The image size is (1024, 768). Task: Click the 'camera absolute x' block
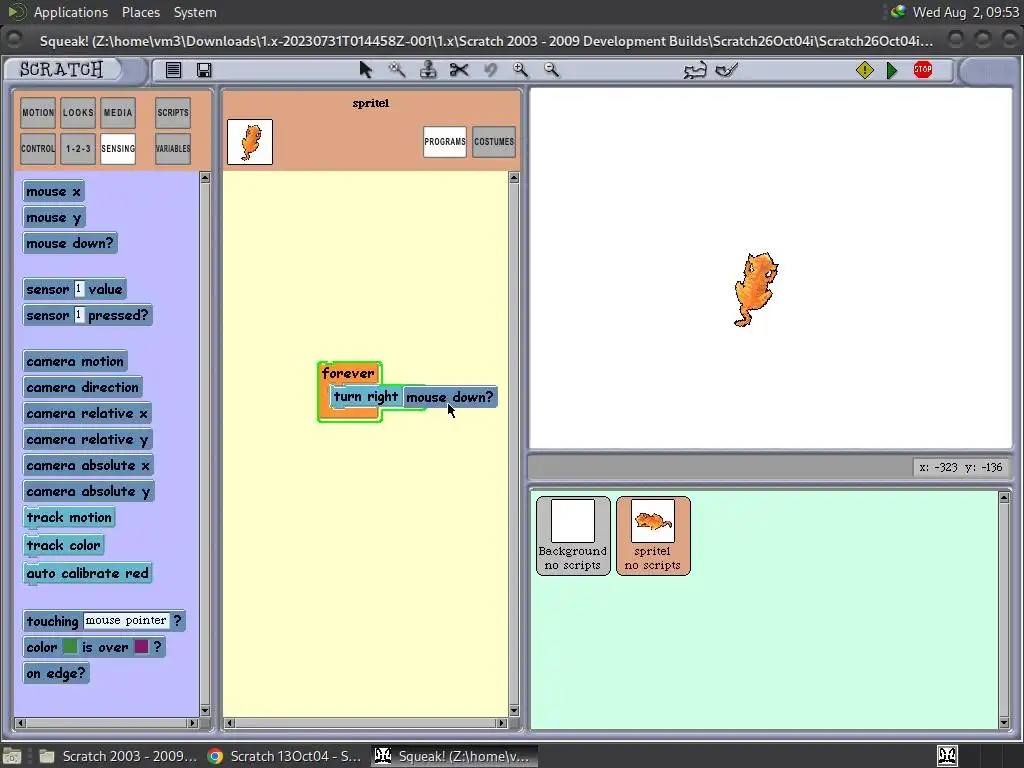pos(88,466)
